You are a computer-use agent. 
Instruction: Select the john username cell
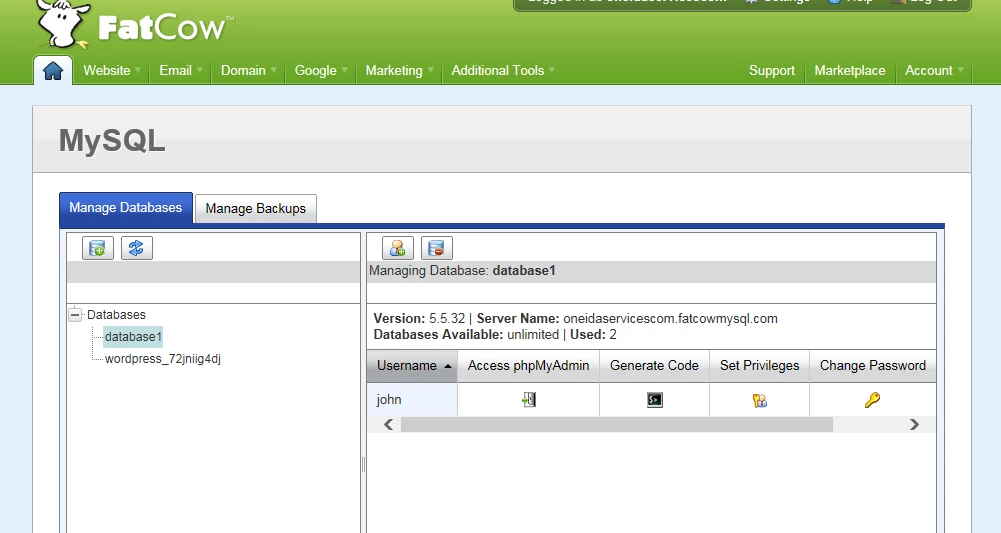[x=412, y=400]
